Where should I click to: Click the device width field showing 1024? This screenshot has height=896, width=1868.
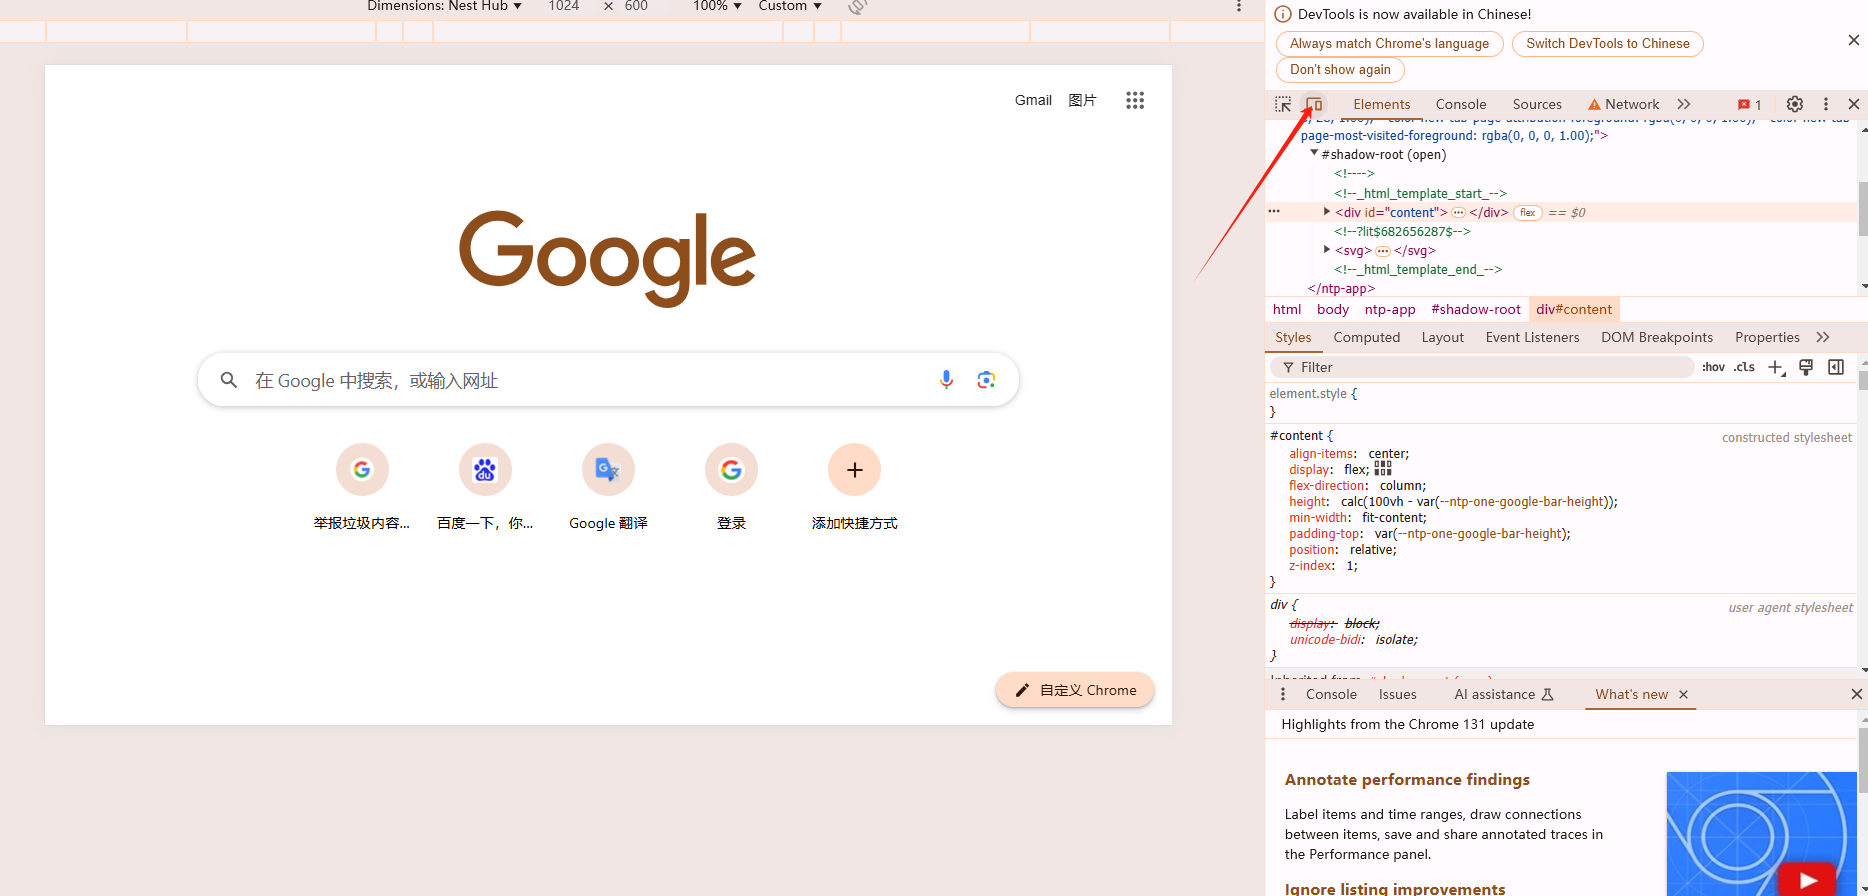(x=564, y=6)
